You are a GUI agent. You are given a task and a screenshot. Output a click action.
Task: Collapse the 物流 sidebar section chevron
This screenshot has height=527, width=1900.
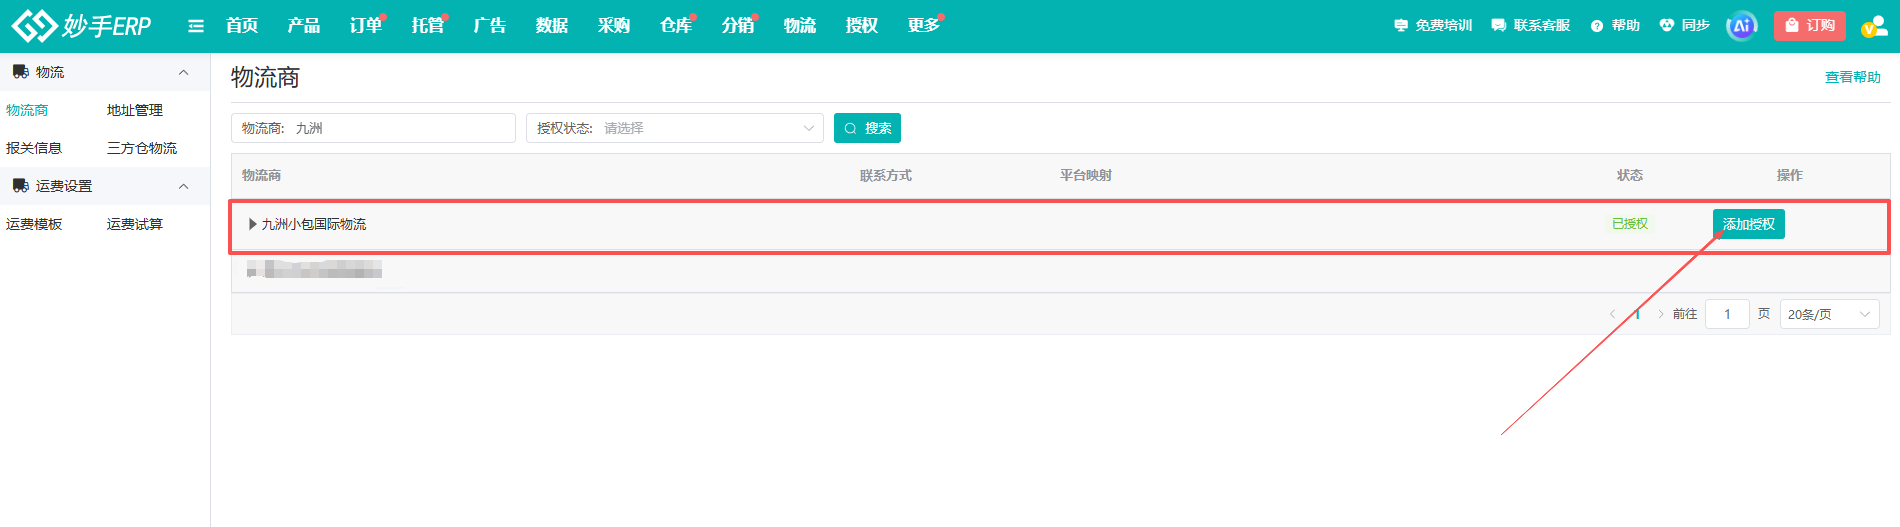[183, 72]
